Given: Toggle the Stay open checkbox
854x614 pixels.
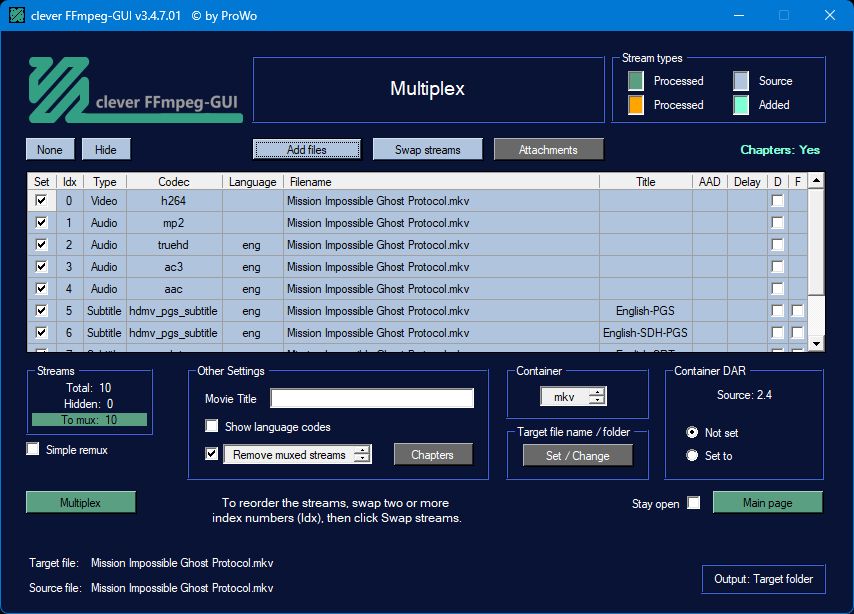Looking at the screenshot, I should pyautogui.click(x=694, y=503).
